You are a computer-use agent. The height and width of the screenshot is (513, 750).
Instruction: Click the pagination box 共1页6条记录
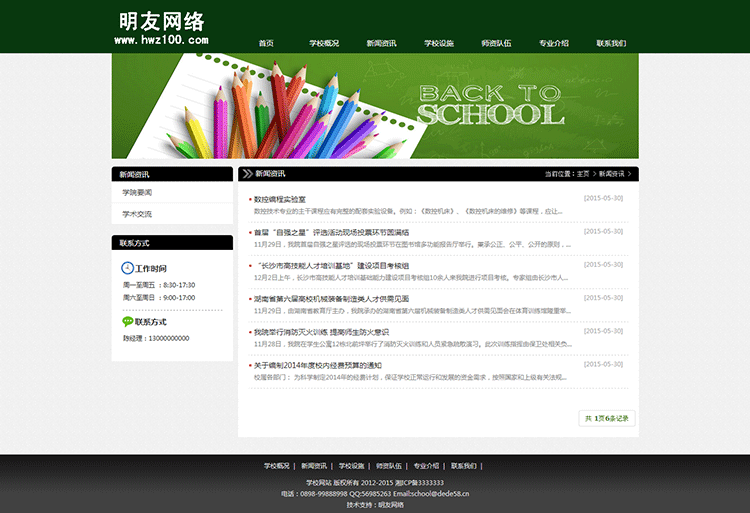[x=607, y=418]
